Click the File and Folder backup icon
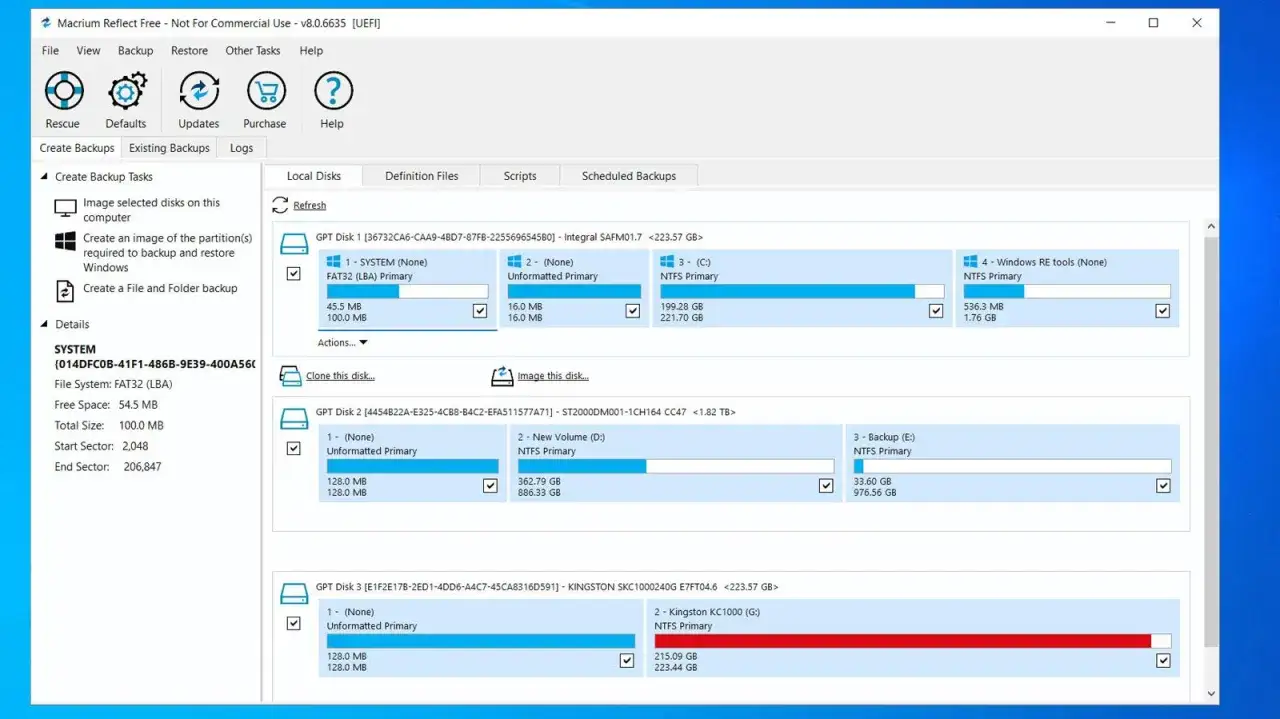This screenshot has height=719, width=1280. 65,291
